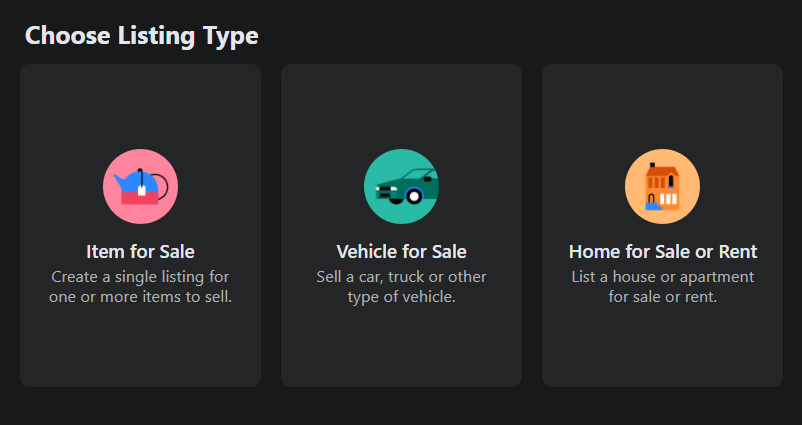802x425 pixels.
Task: Open the Item for Sale listing card
Action: point(140,340)
